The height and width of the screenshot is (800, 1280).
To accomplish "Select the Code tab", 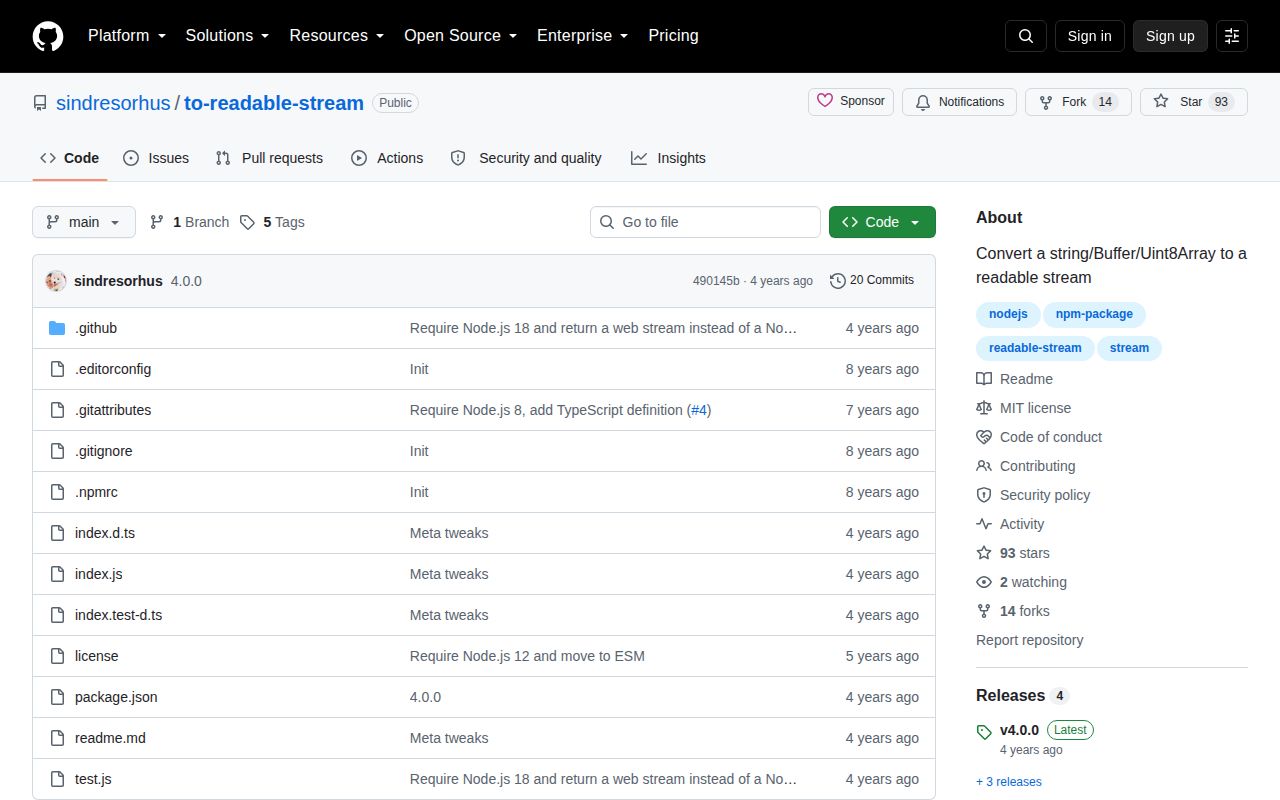I will click(70, 158).
